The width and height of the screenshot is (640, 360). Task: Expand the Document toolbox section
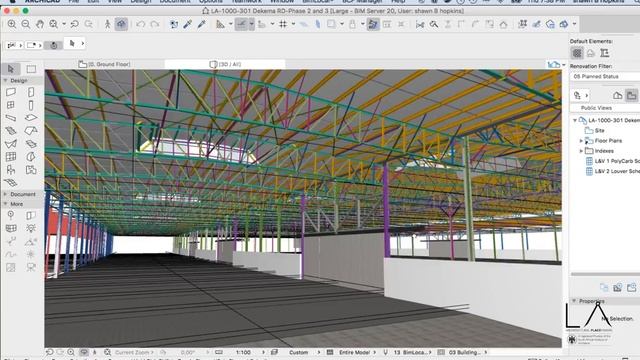pos(6,194)
